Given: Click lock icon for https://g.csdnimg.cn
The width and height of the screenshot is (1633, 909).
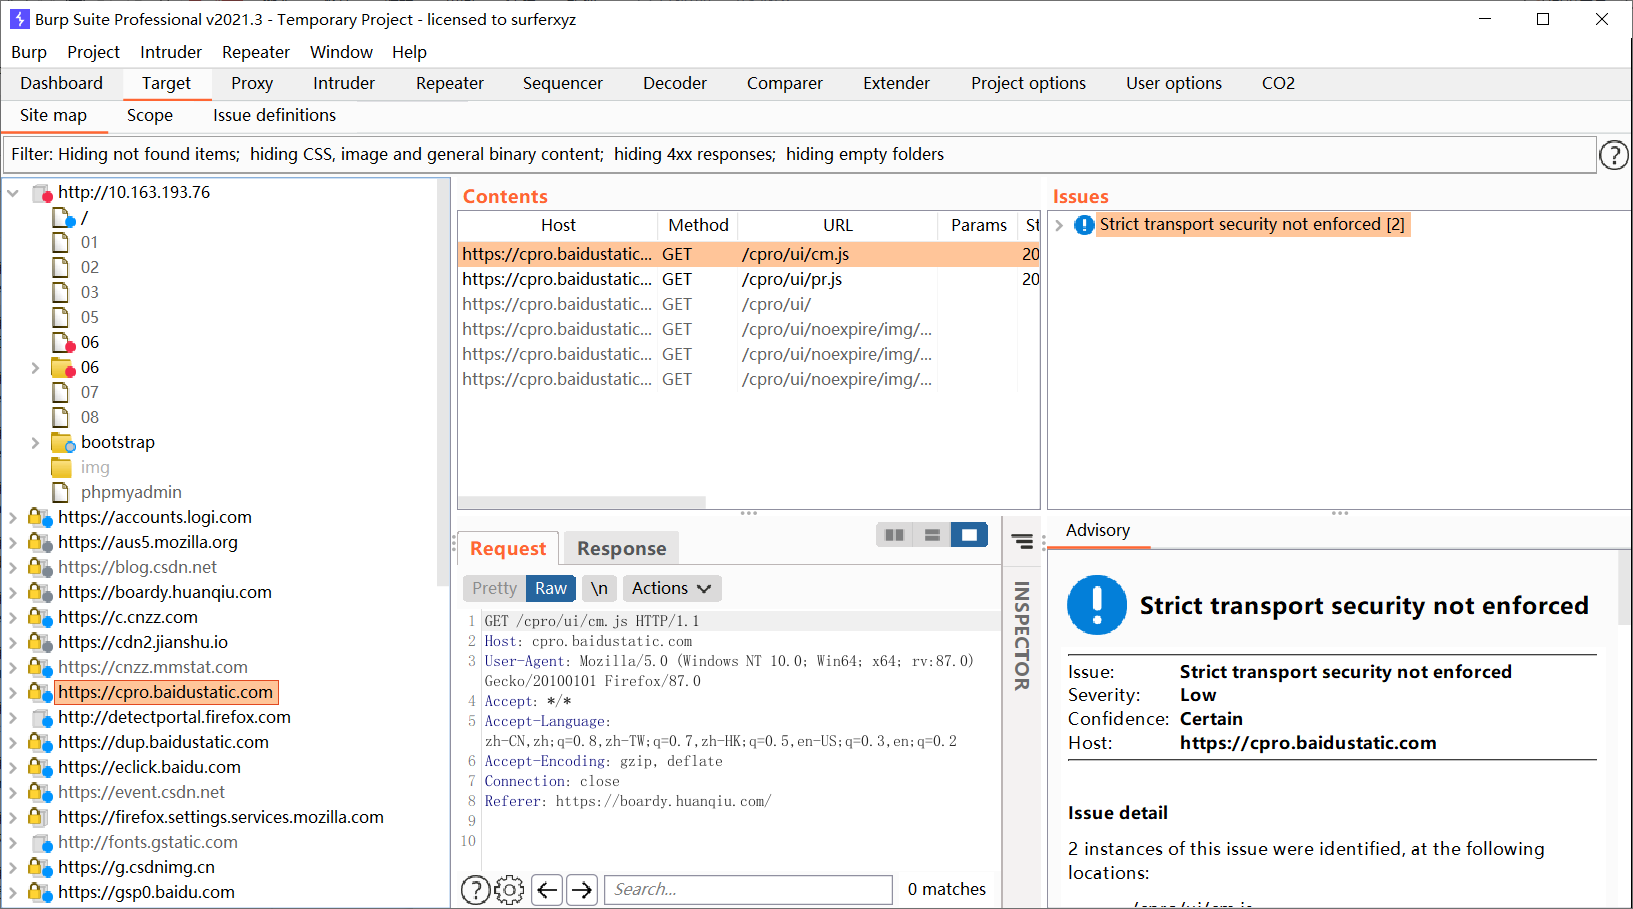Looking at the screenshot, I should [x=39, y=867].
